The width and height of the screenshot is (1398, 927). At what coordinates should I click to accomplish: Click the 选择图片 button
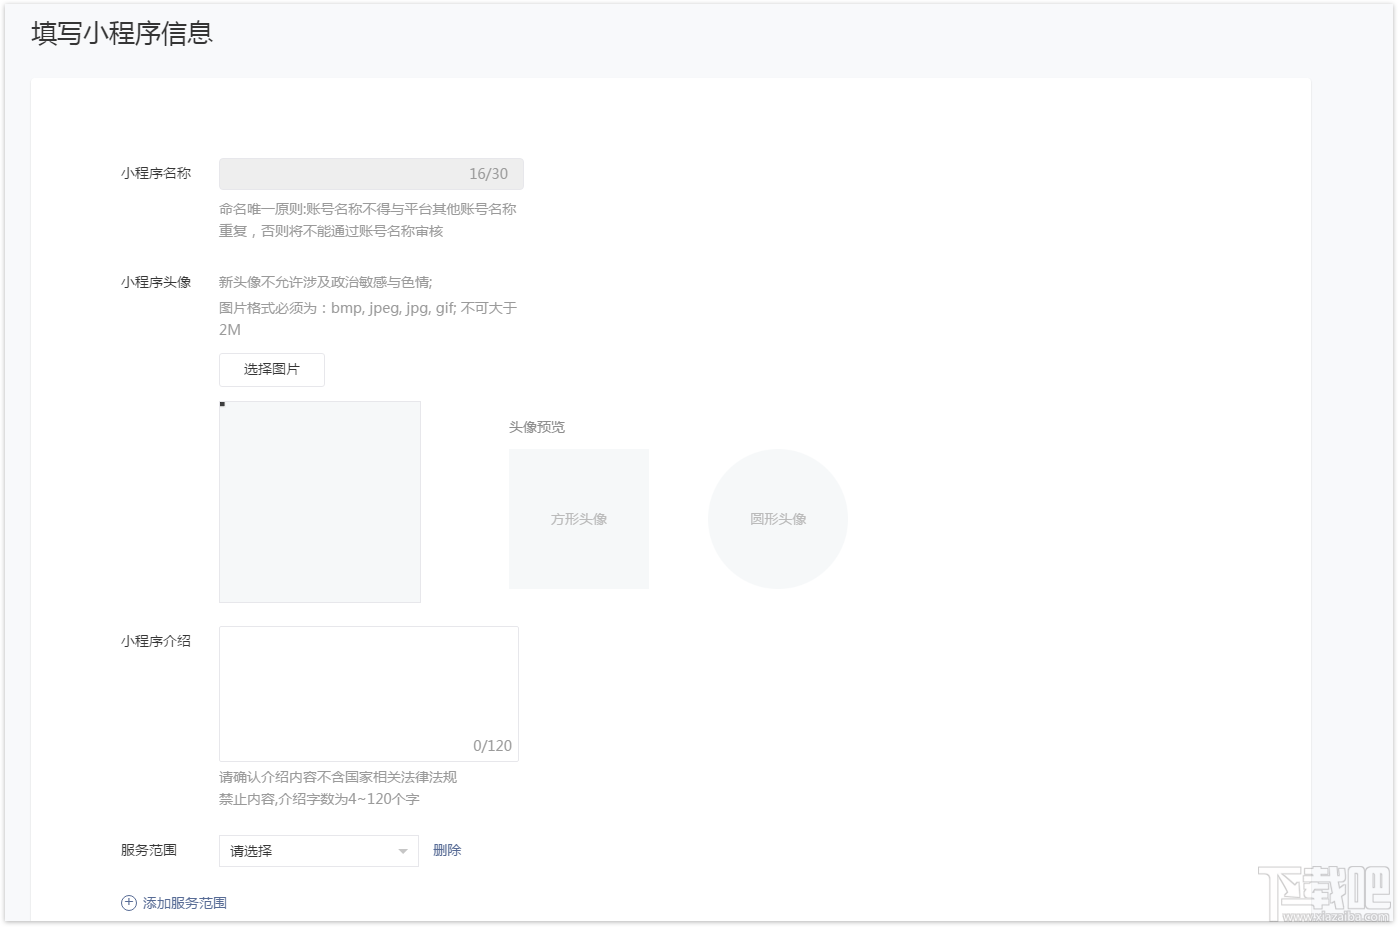pyautogui.click(x=271, y=369)
